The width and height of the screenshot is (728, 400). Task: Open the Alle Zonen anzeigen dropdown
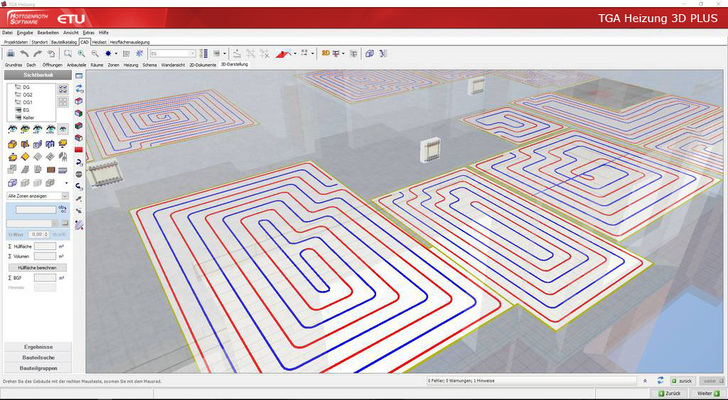tap(38, 196)
